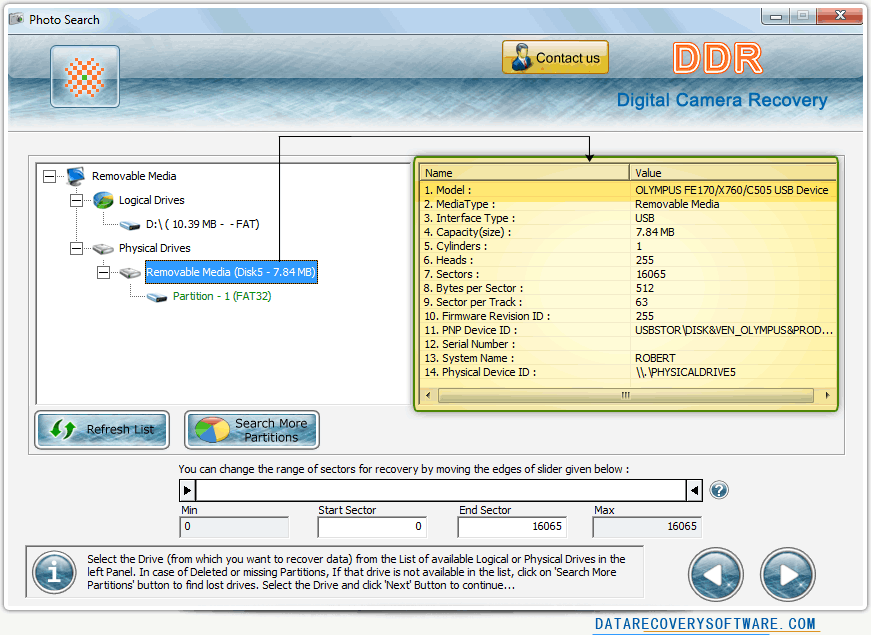The image size is (871, 635).
Task: Select the '11. PNP Device ID :' row
Action: click(628, 331)
